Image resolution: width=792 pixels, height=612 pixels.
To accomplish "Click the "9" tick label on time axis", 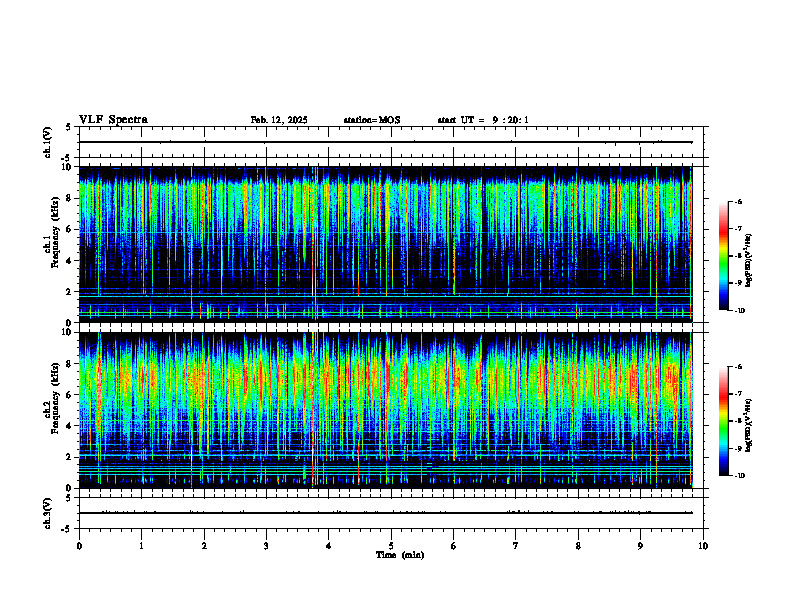I will click(640, 546).
